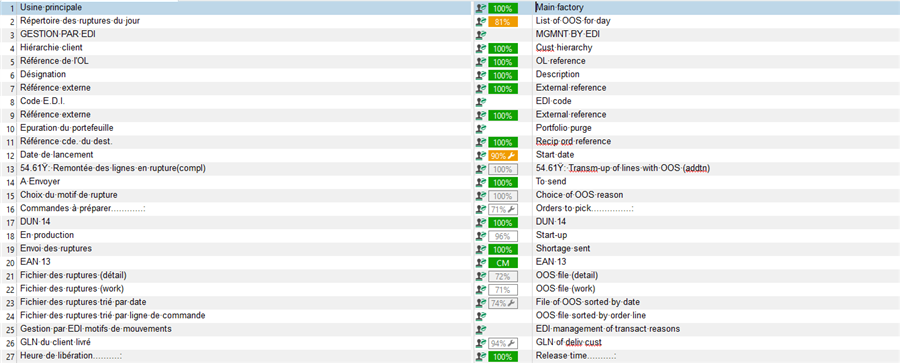Viewport: 900px width, 363px height.
Task: Click the status icon in the 'Date de lancement' row
Action: click(481, 155)
